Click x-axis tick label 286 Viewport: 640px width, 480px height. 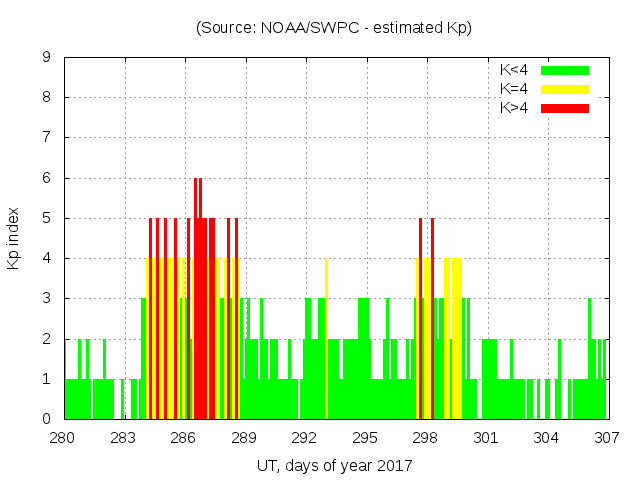pos(184,437)
